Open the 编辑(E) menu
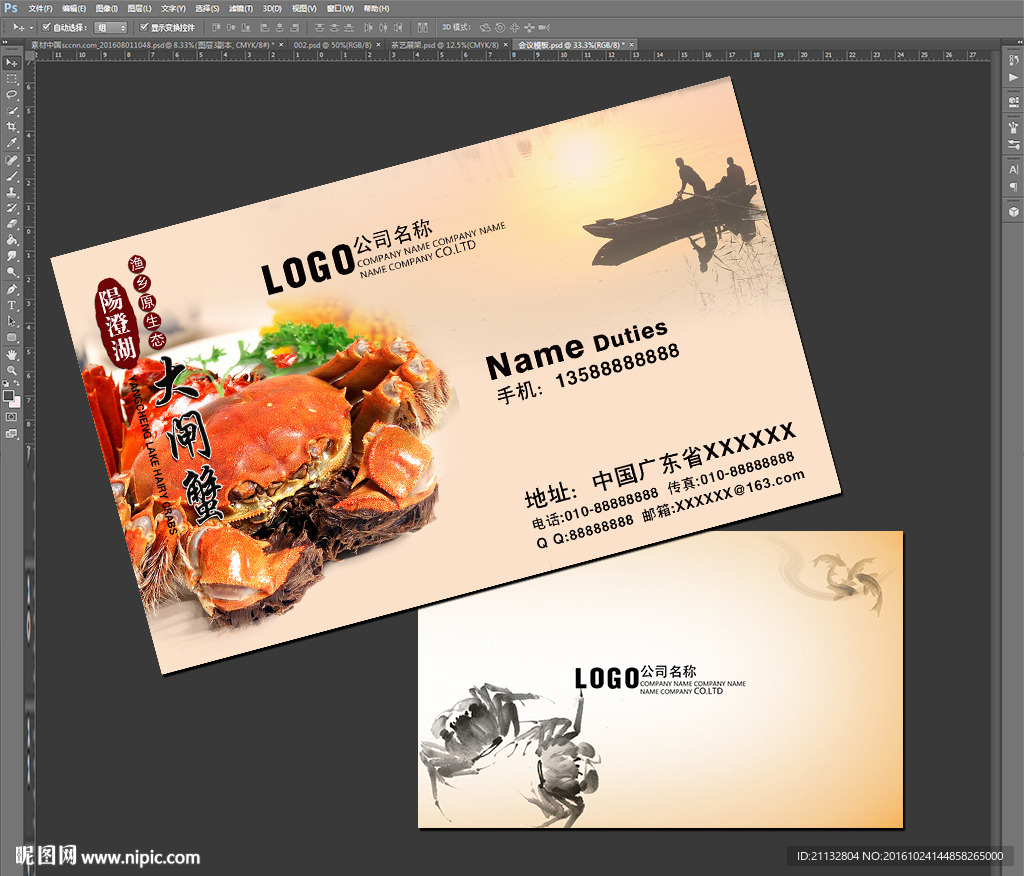 [74, 8]
